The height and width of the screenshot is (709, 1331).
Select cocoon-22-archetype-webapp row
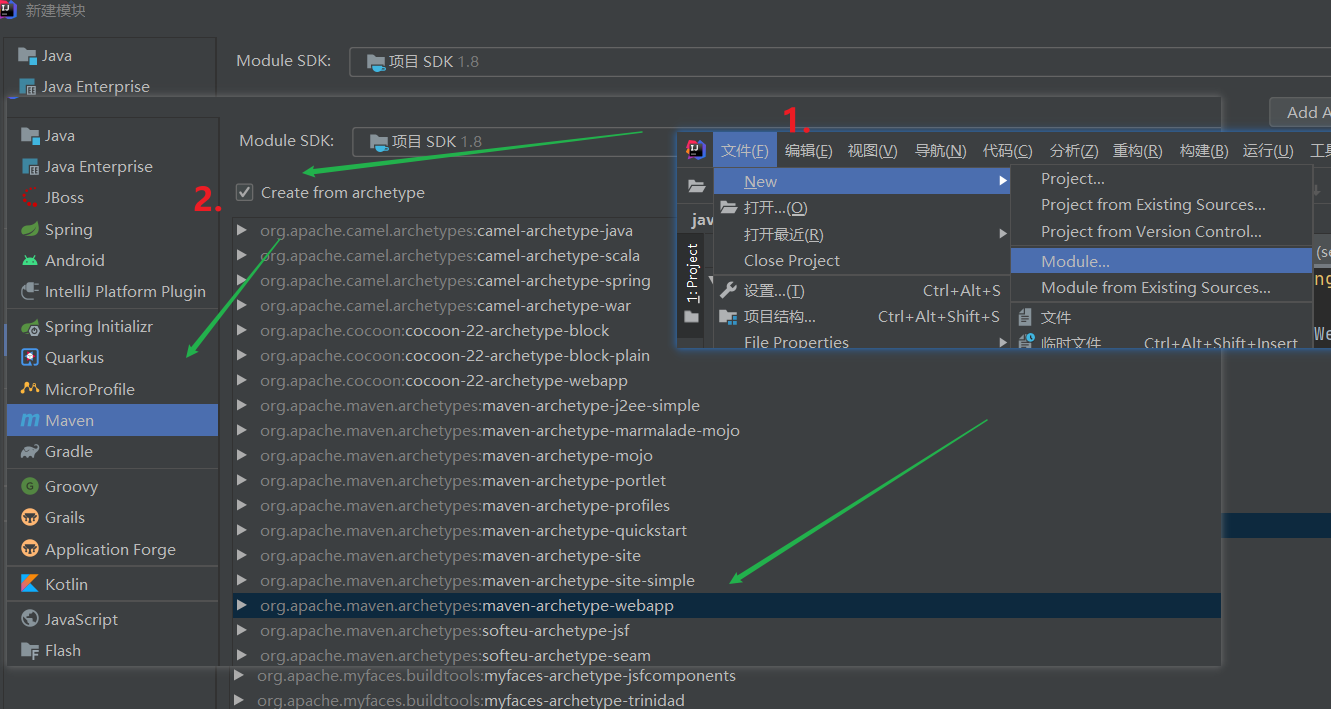[727, 381]
